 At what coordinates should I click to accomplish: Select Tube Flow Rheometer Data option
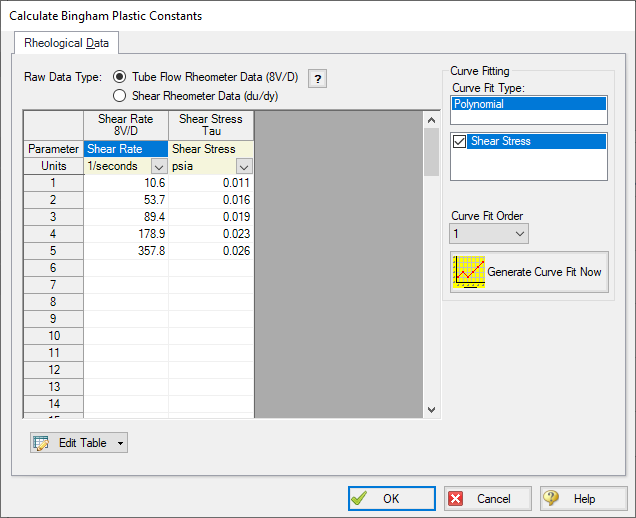[121, 77]
